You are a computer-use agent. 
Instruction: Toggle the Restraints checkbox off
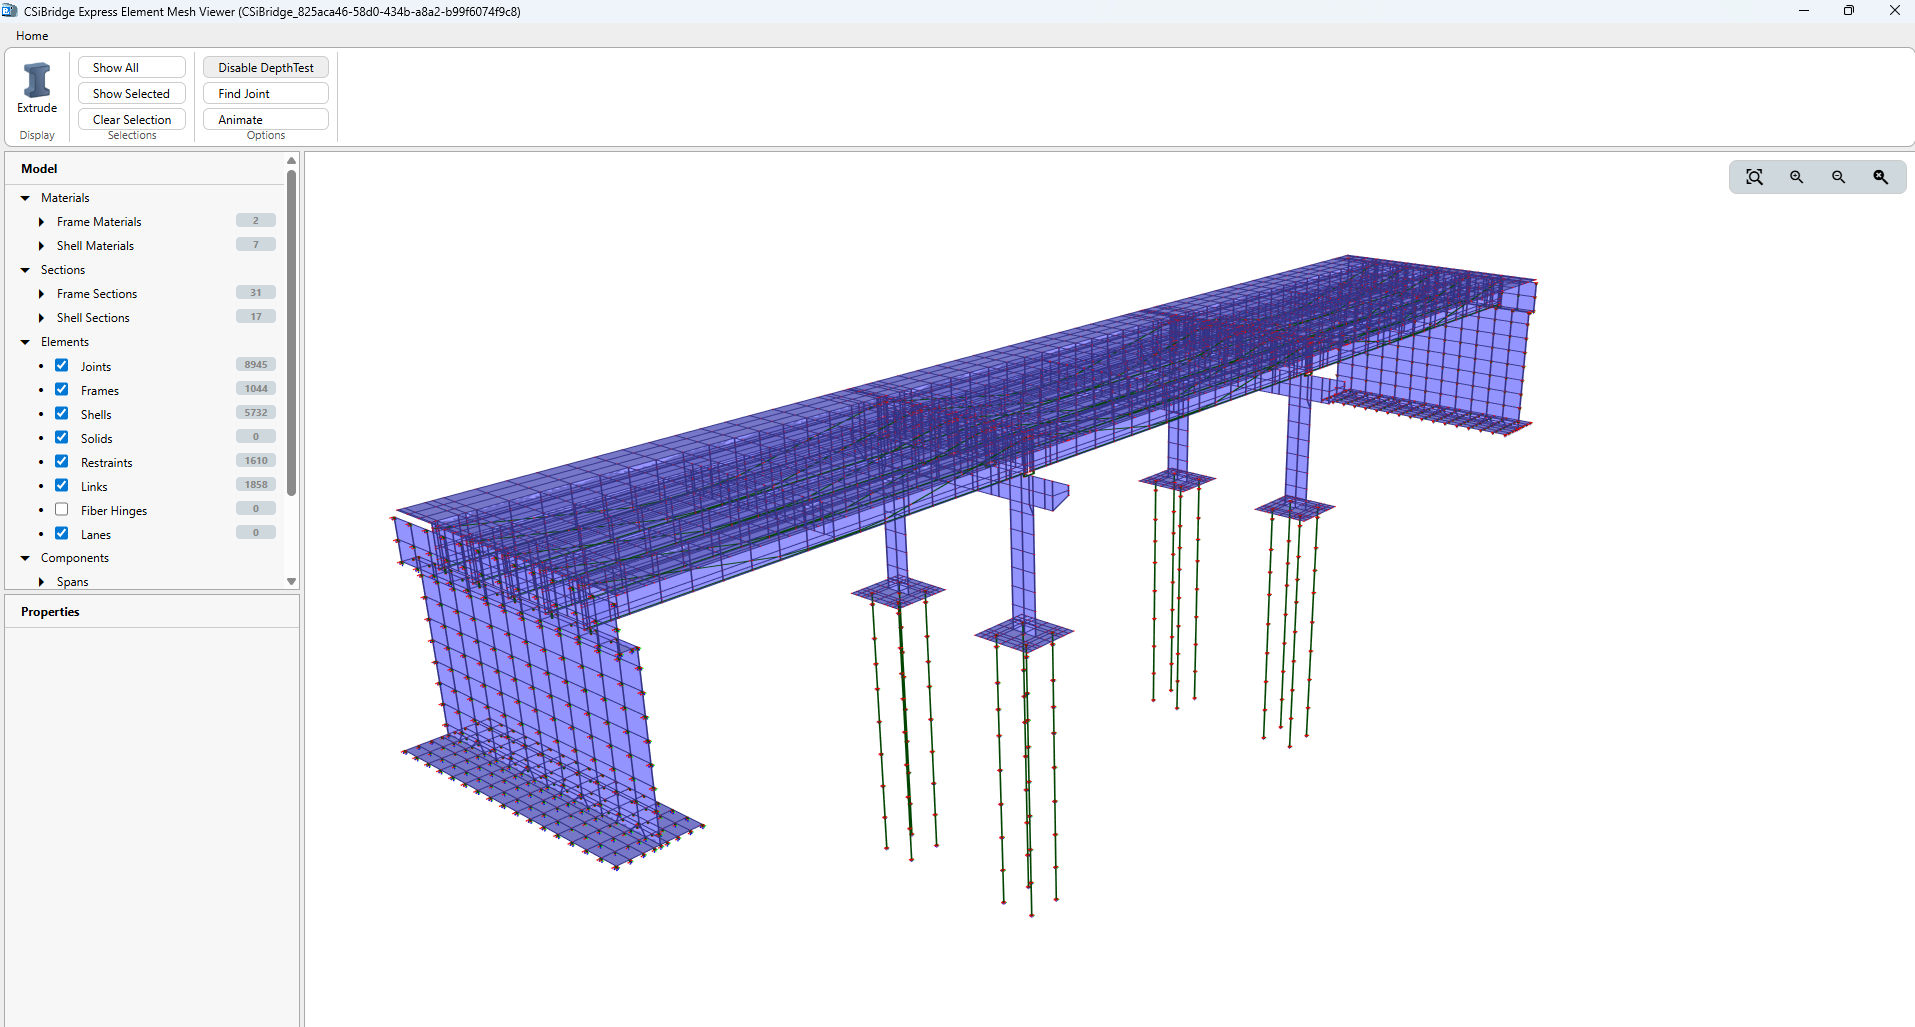(61, 460)
